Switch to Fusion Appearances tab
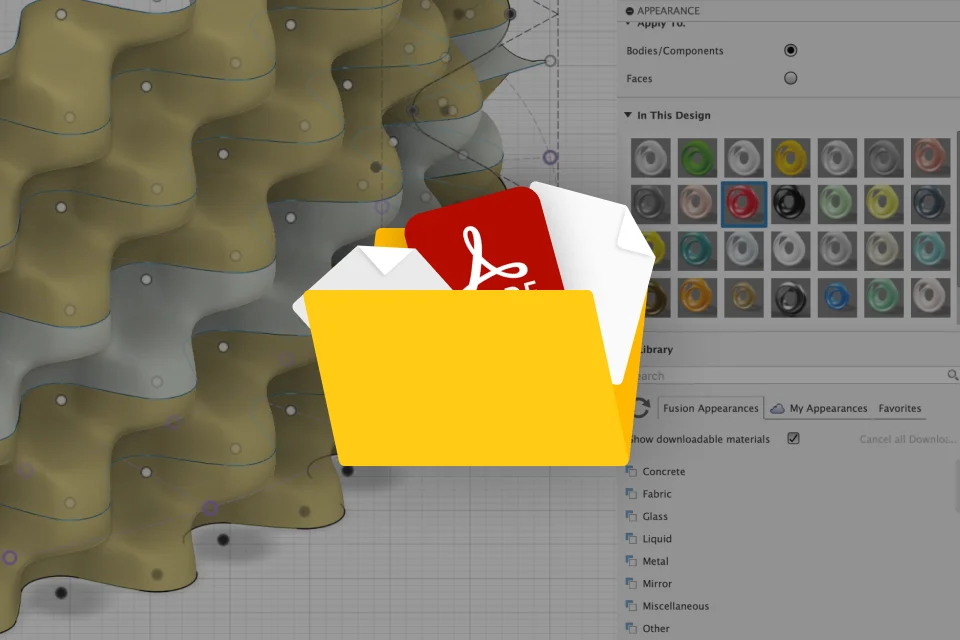960x640 pixels. point(710,408)
